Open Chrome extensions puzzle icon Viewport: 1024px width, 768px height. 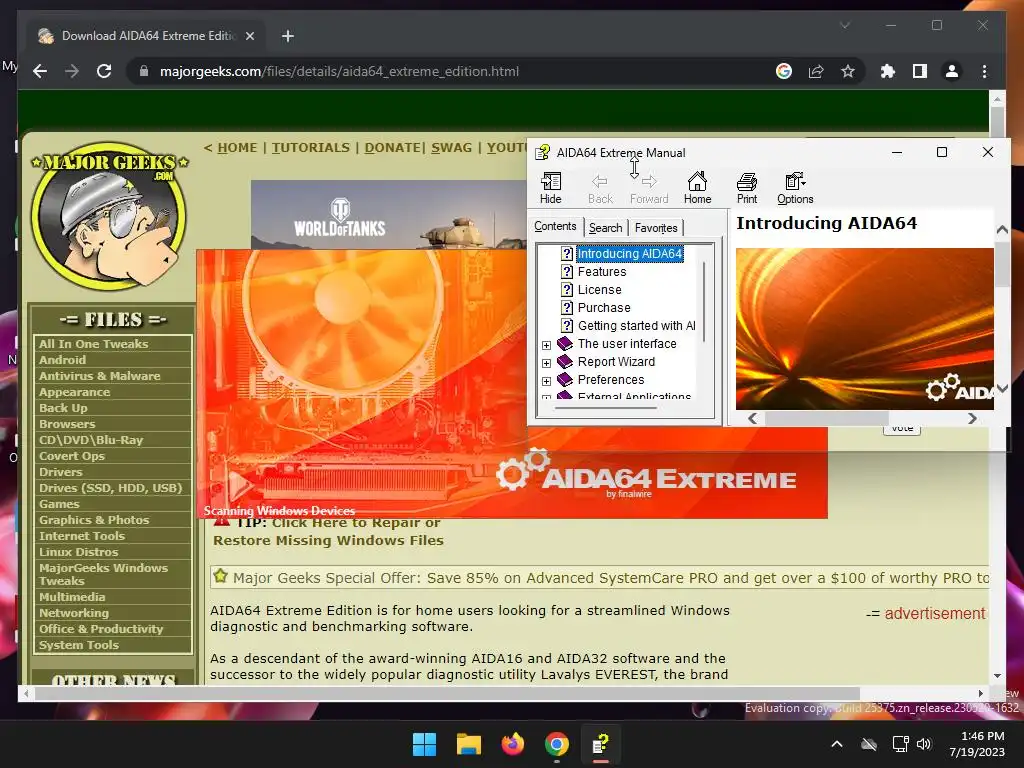click(888, 71)
